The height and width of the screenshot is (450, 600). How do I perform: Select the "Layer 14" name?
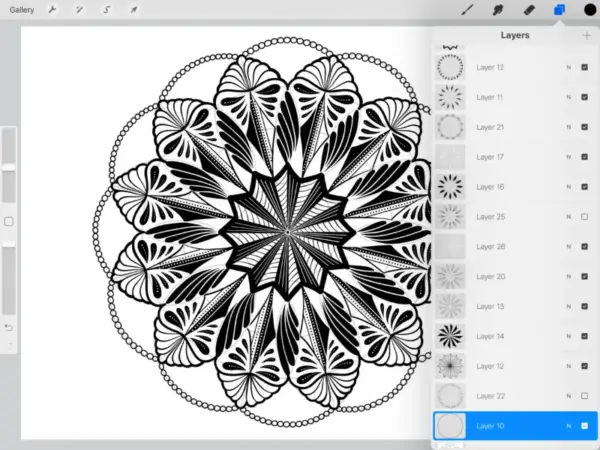(x=490, y=336)
